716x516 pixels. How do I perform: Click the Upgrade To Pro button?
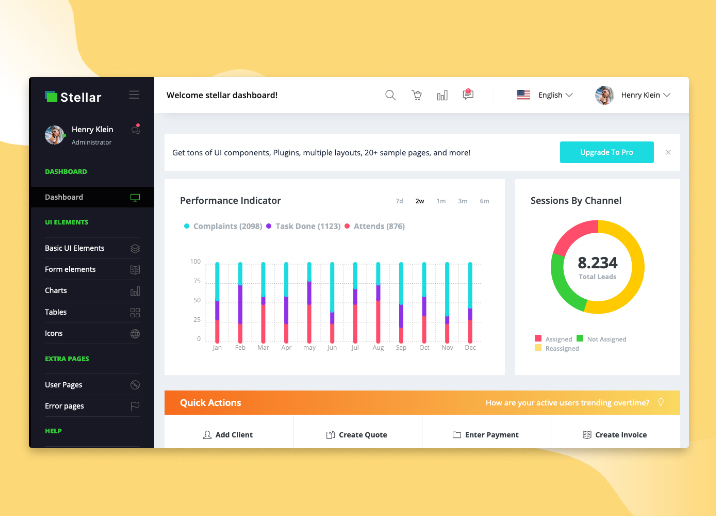(606, 153)
